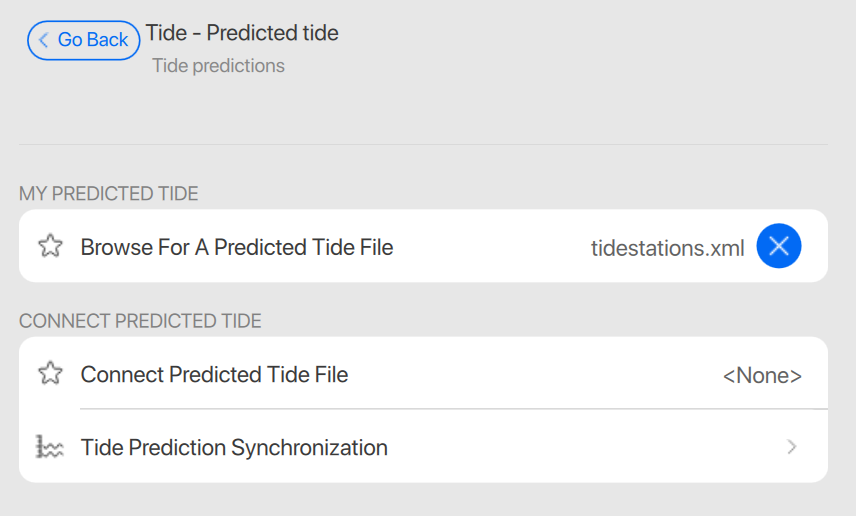Open the Tide Prediction Synchronization entry

234,447
